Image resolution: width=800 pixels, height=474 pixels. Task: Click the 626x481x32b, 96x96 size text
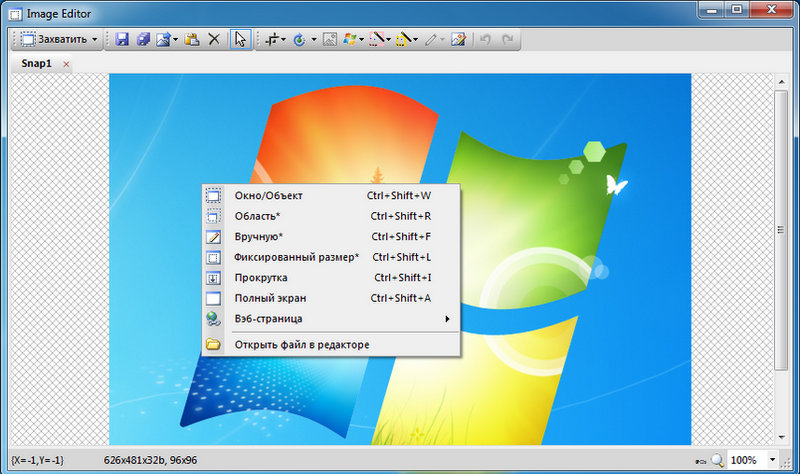pyautogui.click(x=151, y=460)
